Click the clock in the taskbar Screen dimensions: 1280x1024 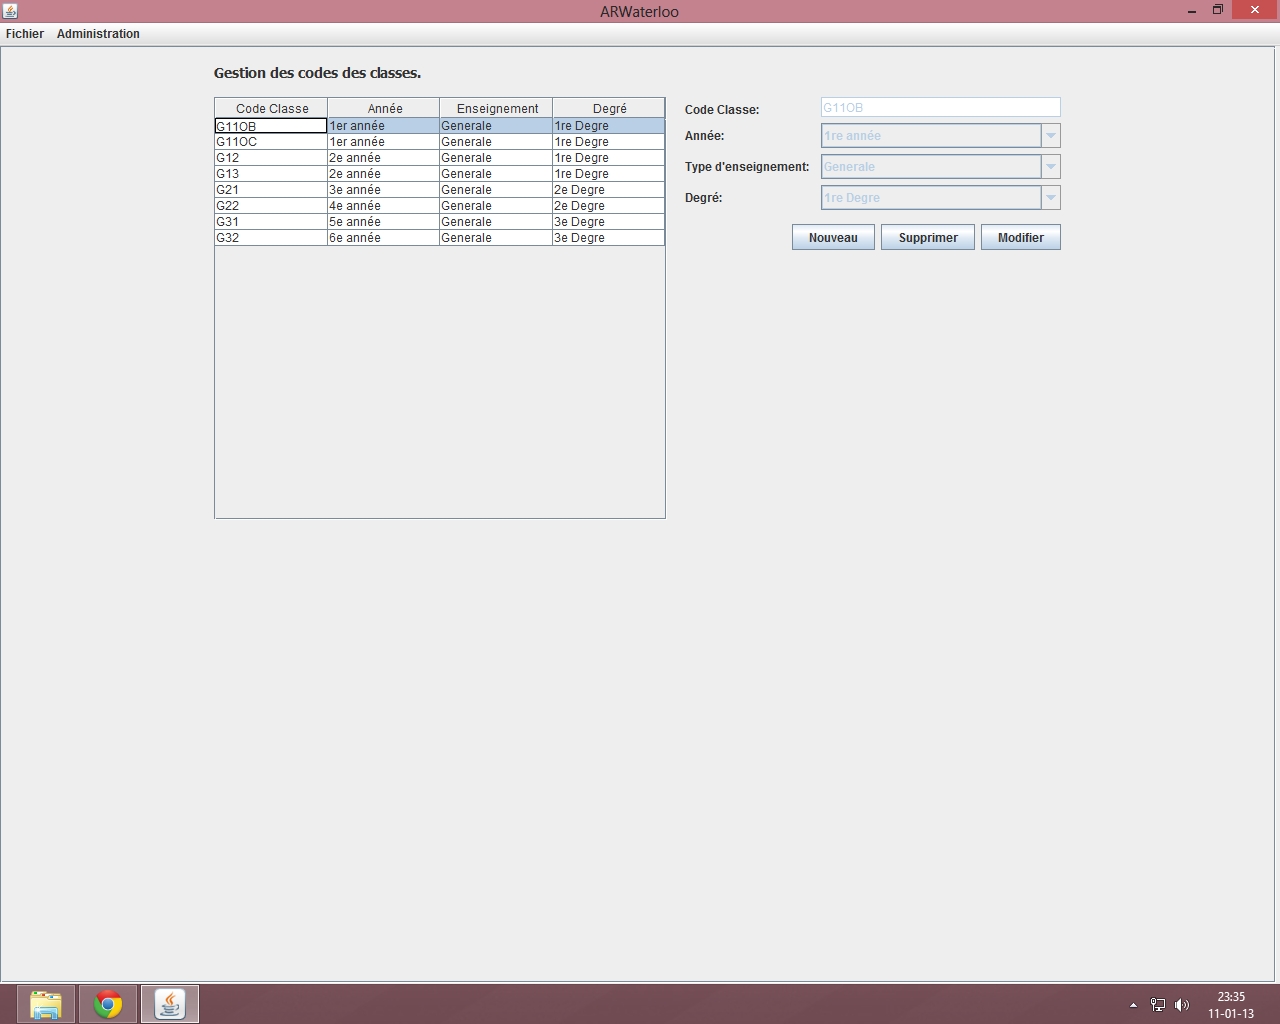pyautogui.click(x=1231, y=1005)
